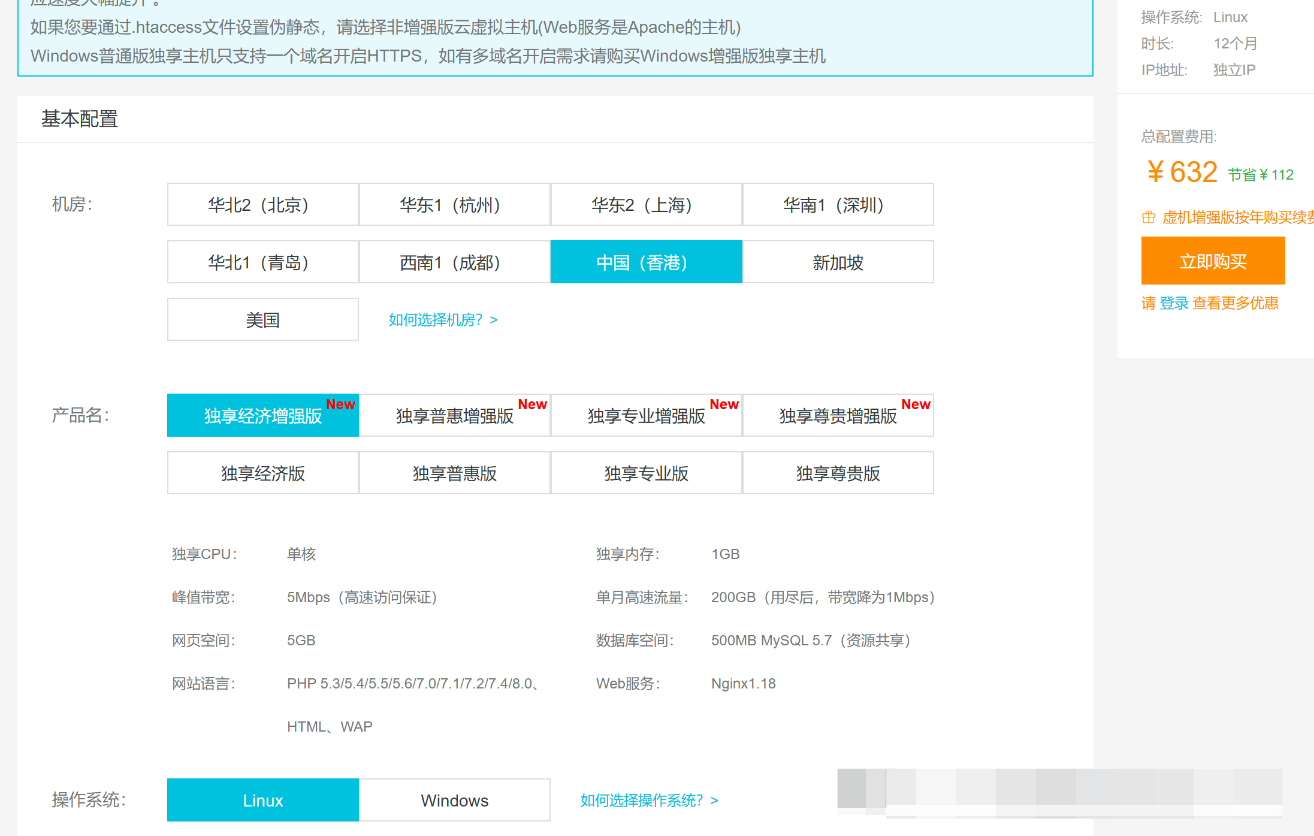
Task: Switch operating system to Windows
Action: (x=454, y=800)
